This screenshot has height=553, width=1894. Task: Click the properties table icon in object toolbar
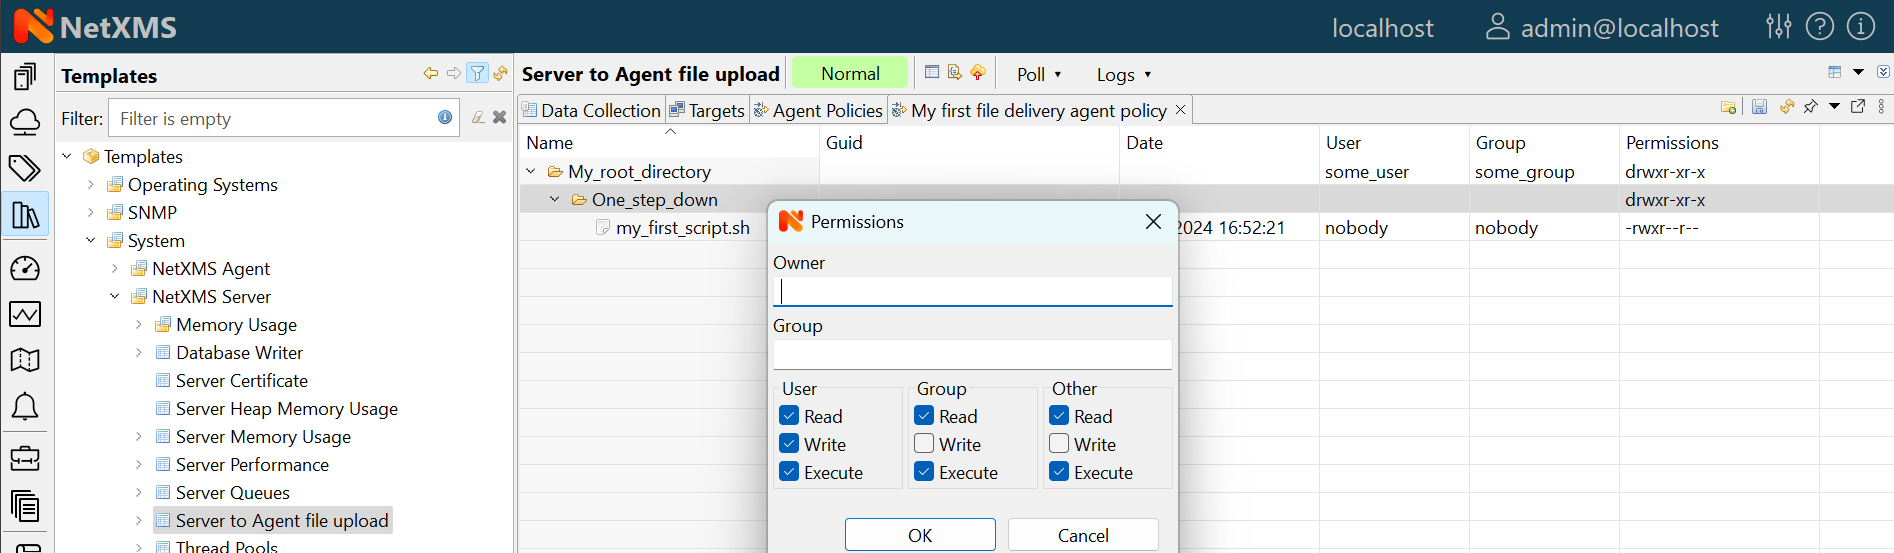[932, 72]
